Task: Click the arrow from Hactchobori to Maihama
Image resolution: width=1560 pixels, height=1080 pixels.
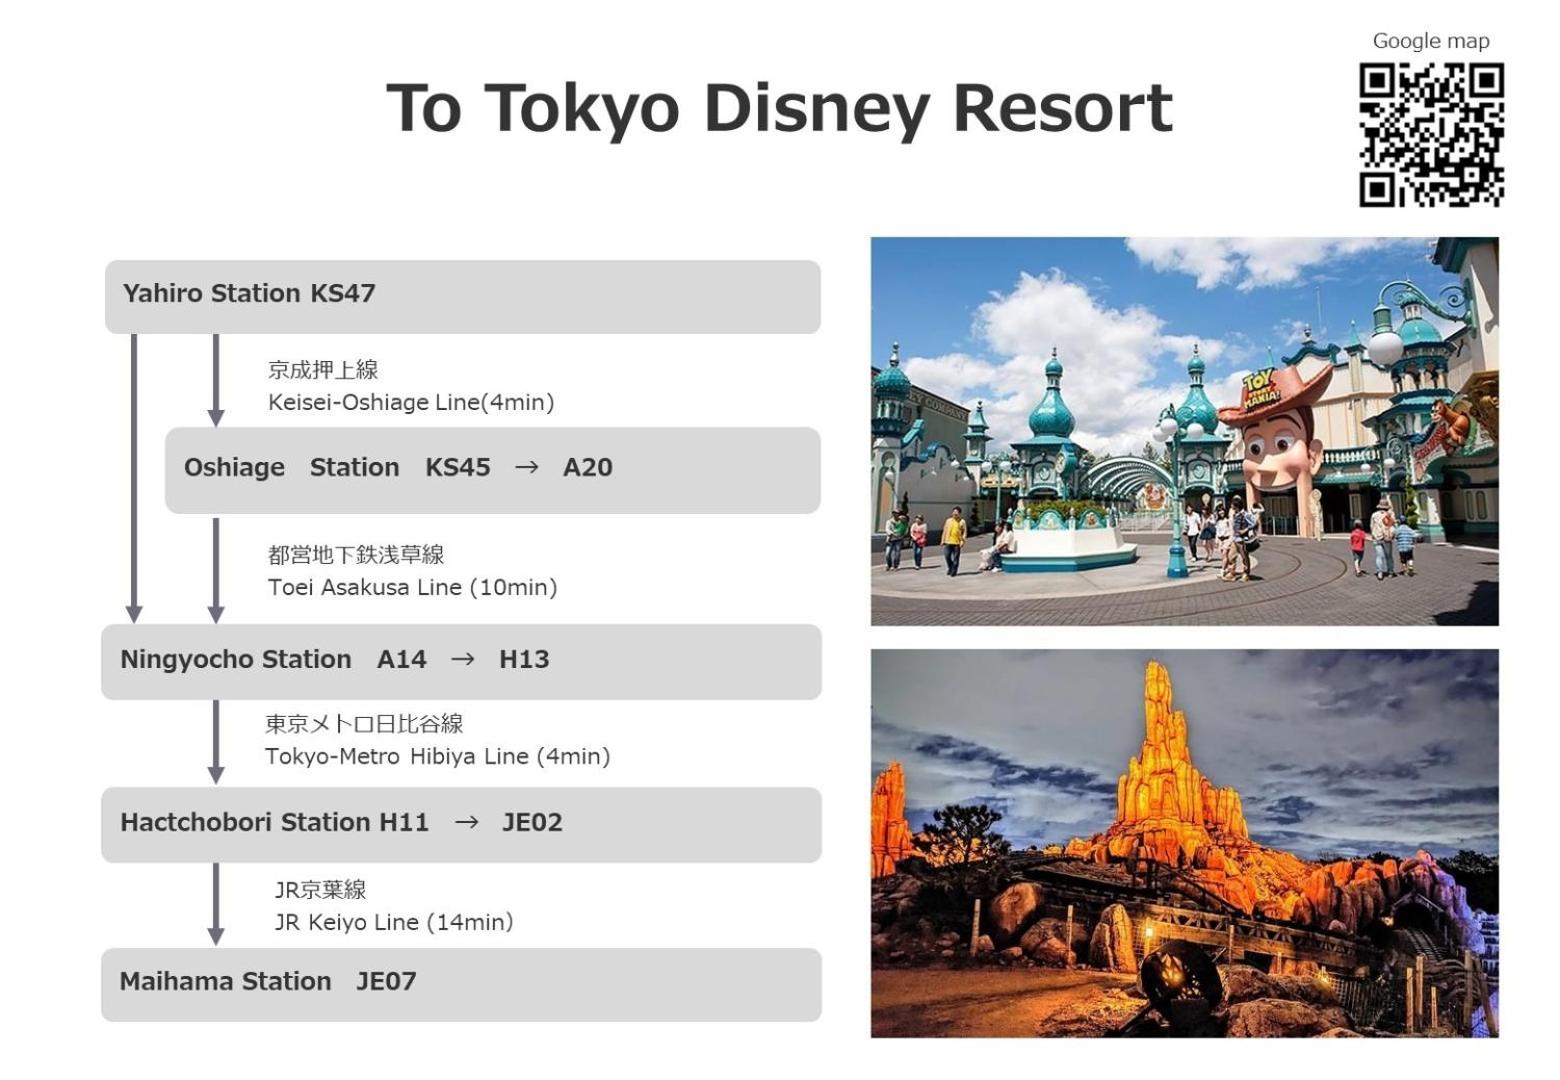Action: point(215,904)
